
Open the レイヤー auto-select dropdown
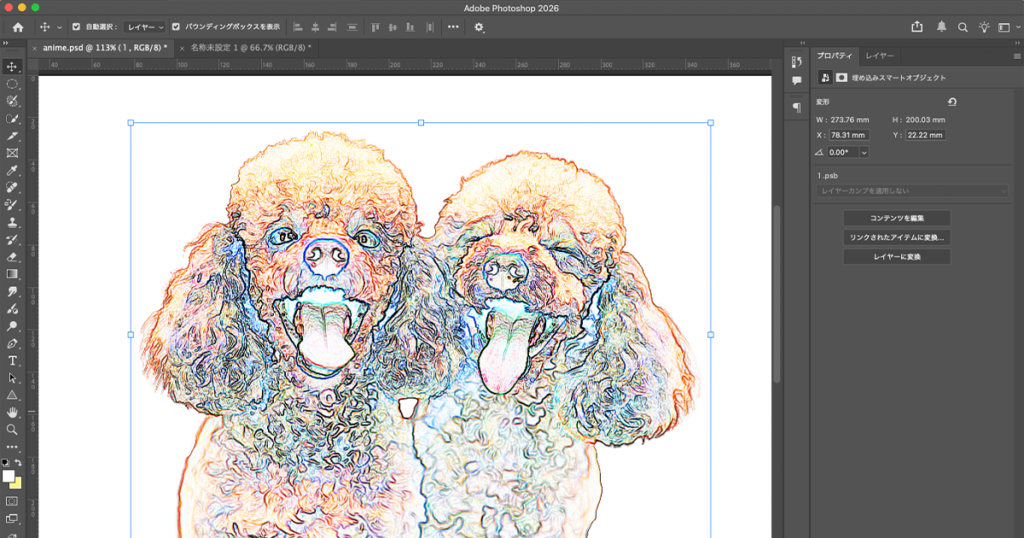click(145, 27)
